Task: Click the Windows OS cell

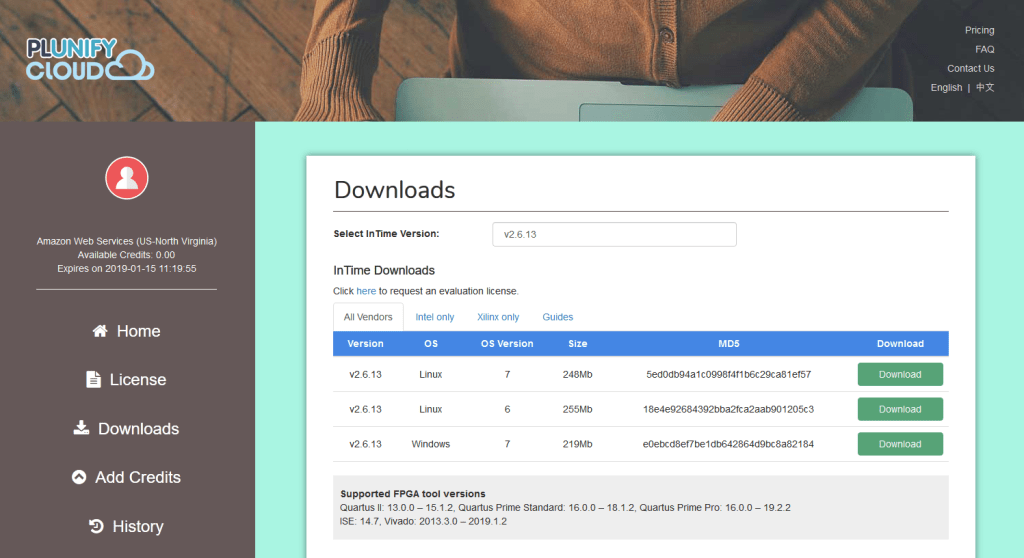Action: [x=430, y=444]
